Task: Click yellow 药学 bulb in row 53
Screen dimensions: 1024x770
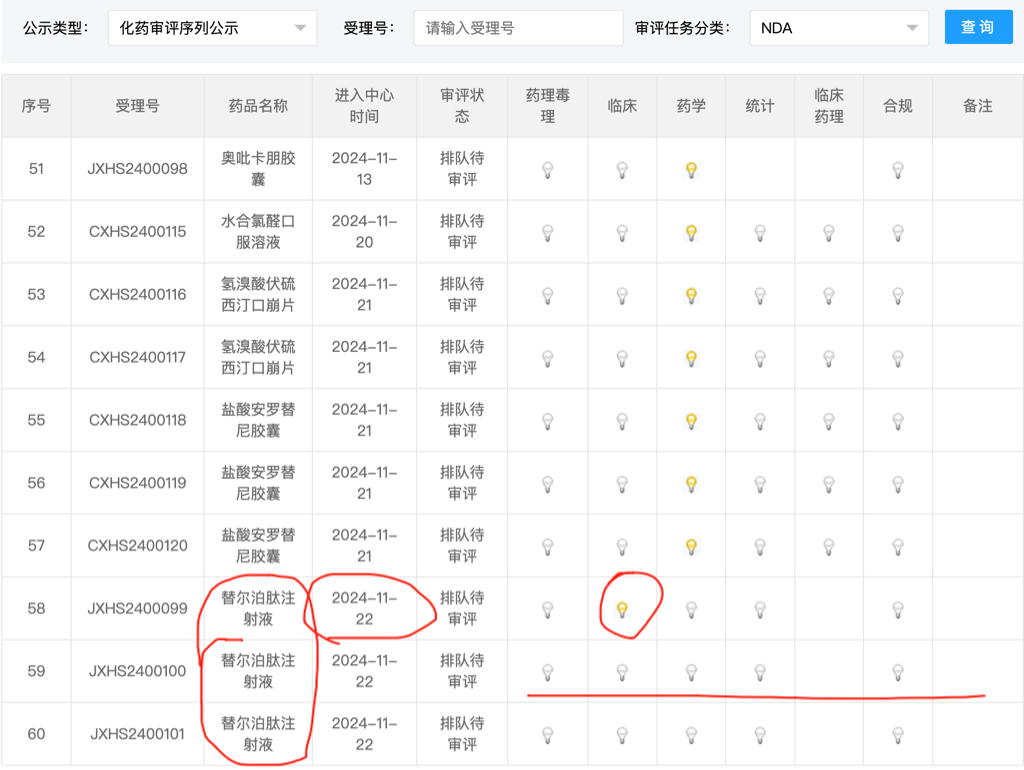Action: 691,296
